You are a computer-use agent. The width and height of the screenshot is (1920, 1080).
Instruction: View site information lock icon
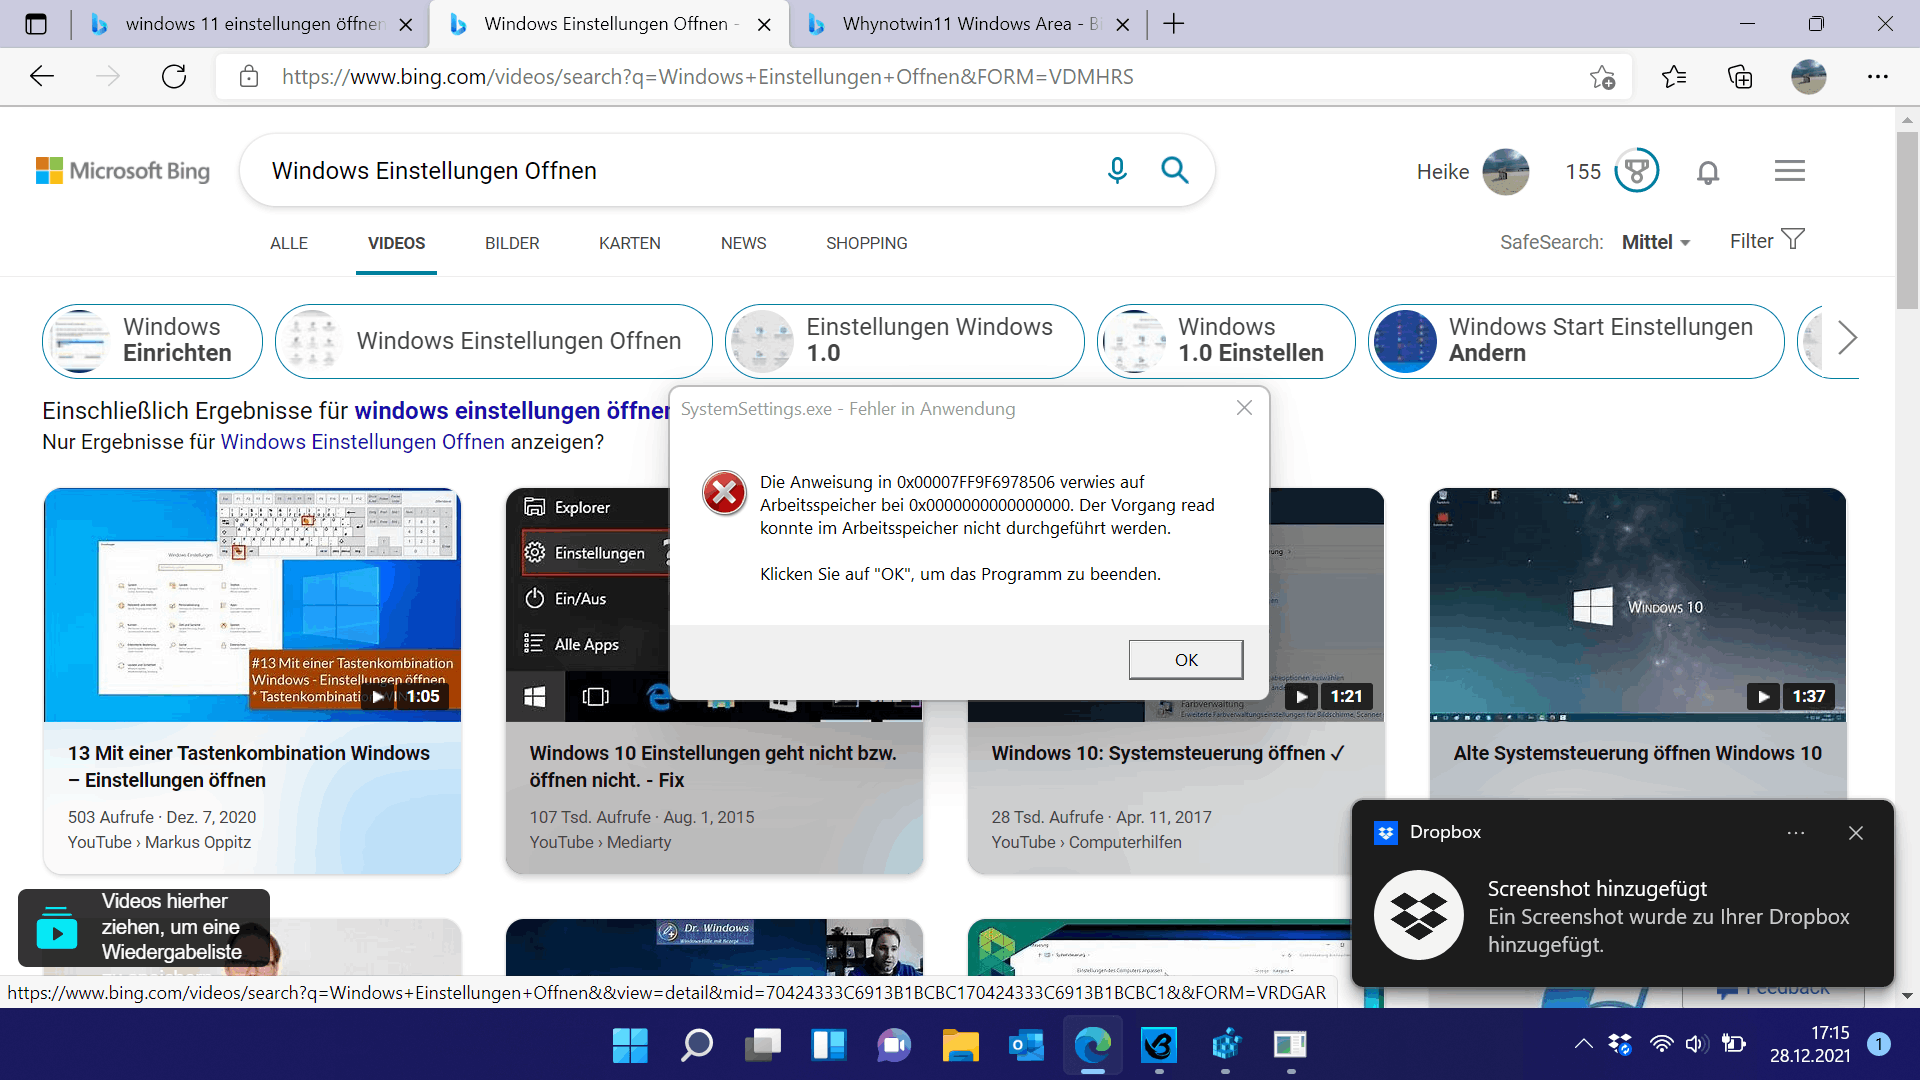click(249, 77)
